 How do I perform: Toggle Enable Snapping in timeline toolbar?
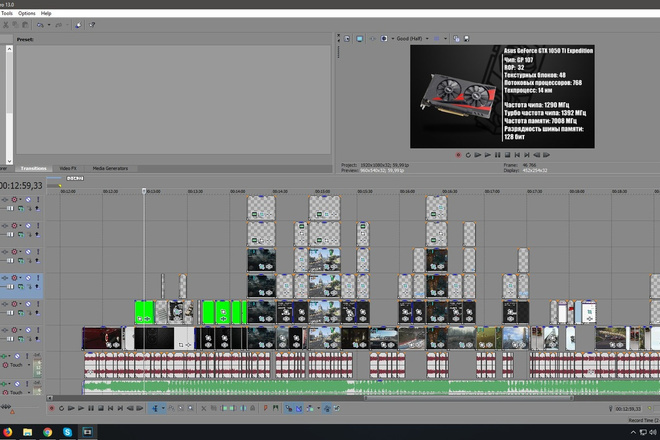point(288,408)
